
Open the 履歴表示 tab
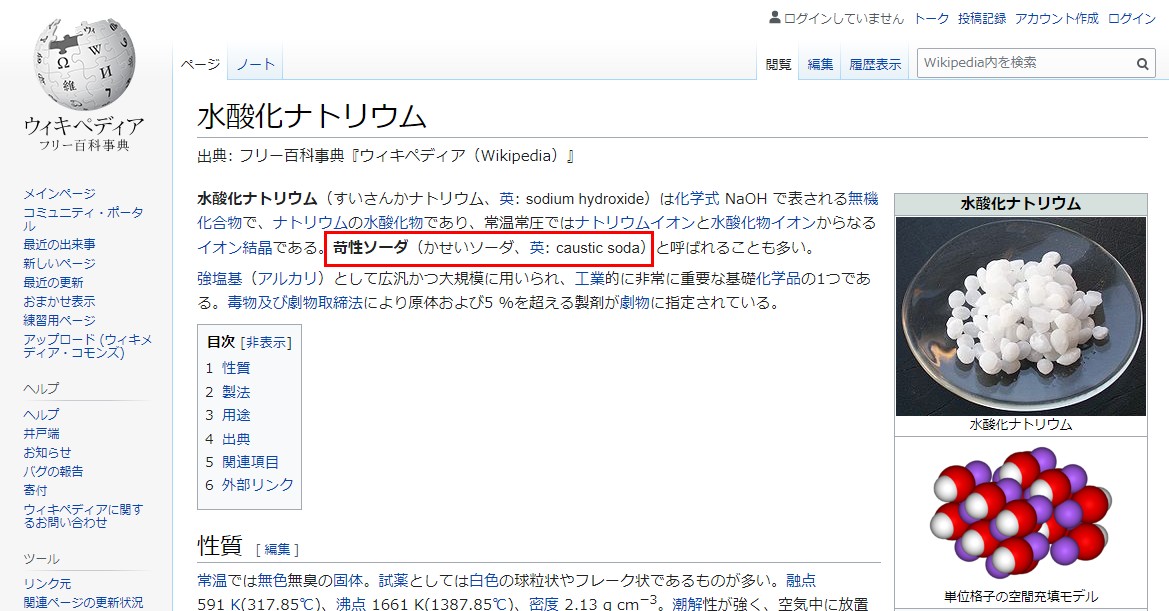pos(875,64)
